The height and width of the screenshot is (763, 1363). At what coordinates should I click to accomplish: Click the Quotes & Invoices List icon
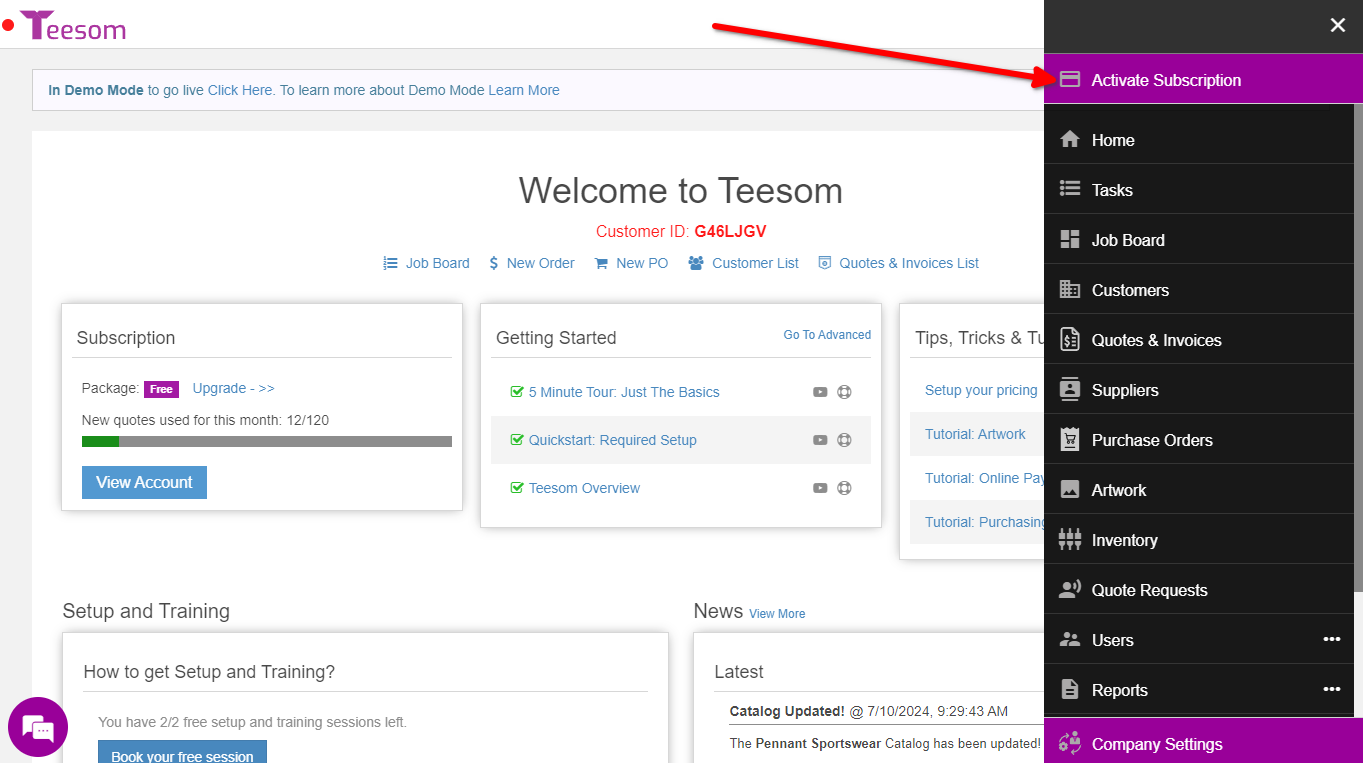(x=825, y=263)
